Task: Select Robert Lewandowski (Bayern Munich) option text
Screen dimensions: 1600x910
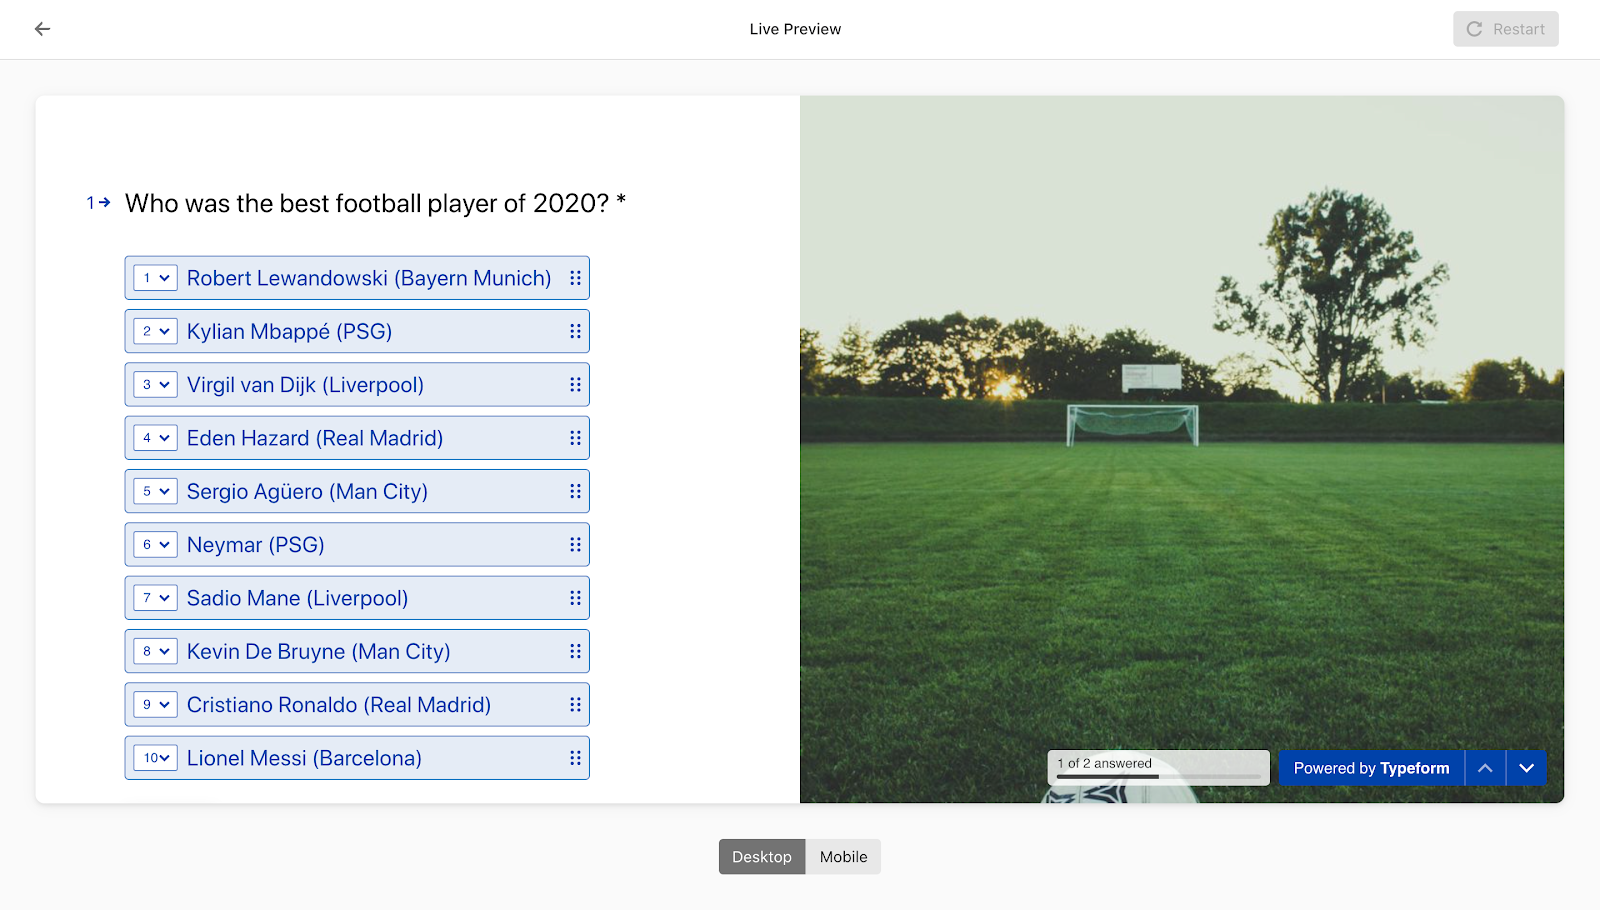Action: tap(369, 278)
